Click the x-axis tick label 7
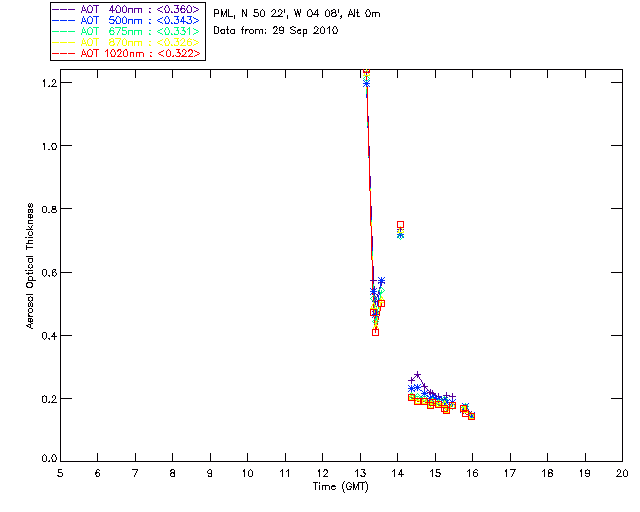Viewport: 640px width, 512px height. pos(135,473)
